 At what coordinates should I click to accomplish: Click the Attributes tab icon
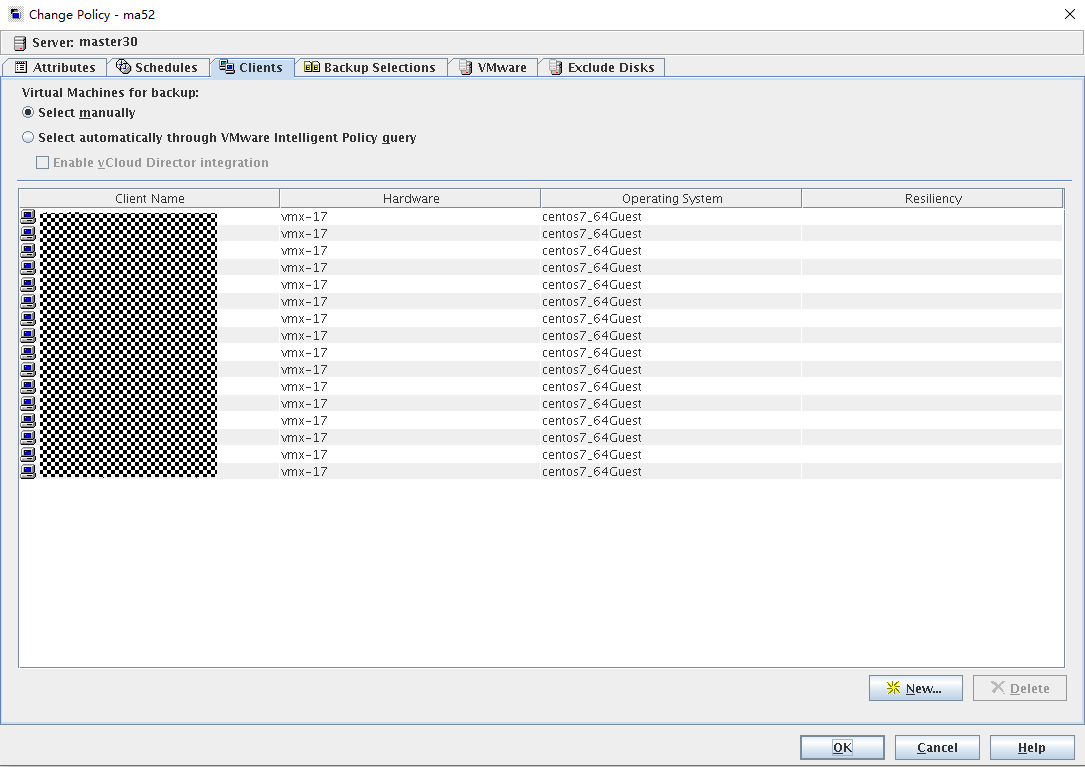click(21, 68)
